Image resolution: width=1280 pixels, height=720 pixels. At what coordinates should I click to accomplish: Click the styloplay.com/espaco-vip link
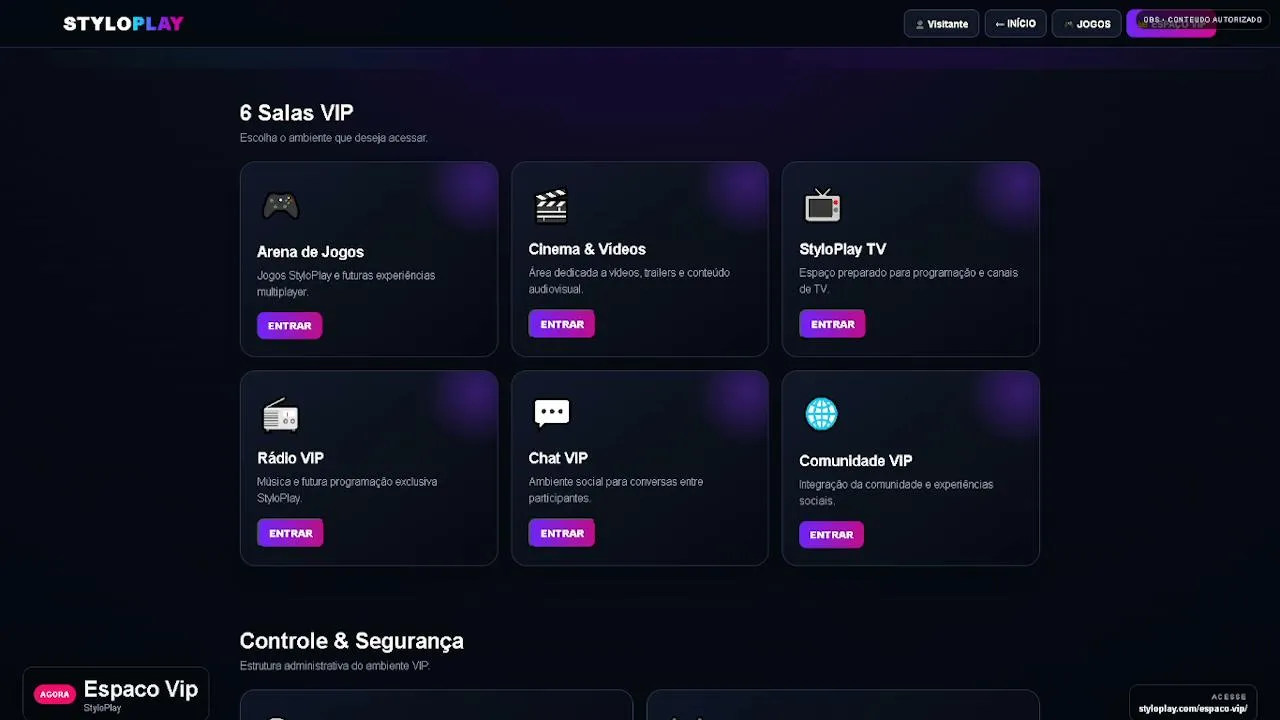pos(1193,709)
